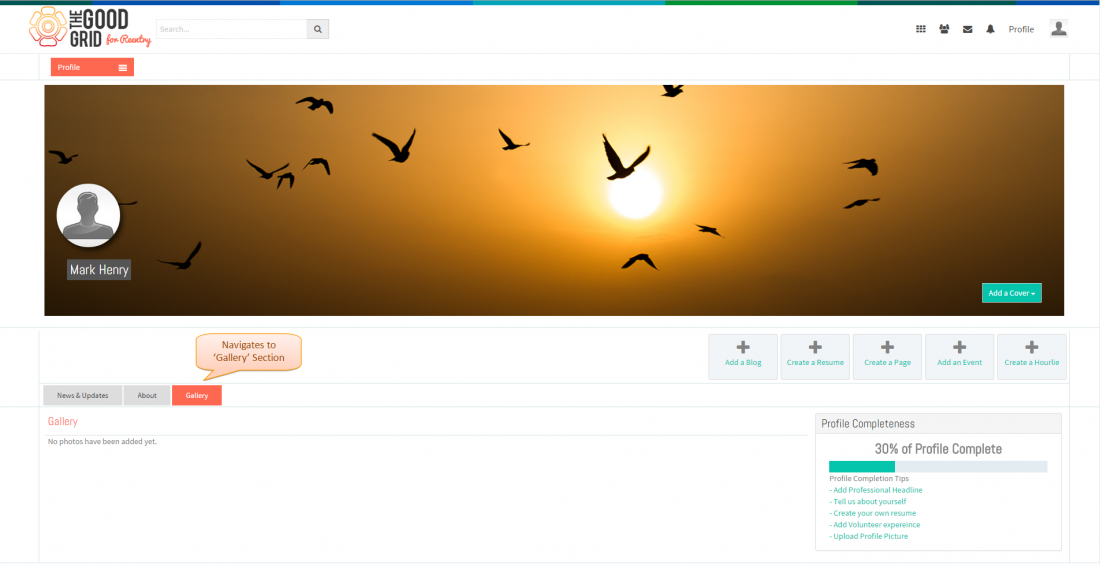
Task: Click the profile completeness progress bar
Action: (938, 466)
